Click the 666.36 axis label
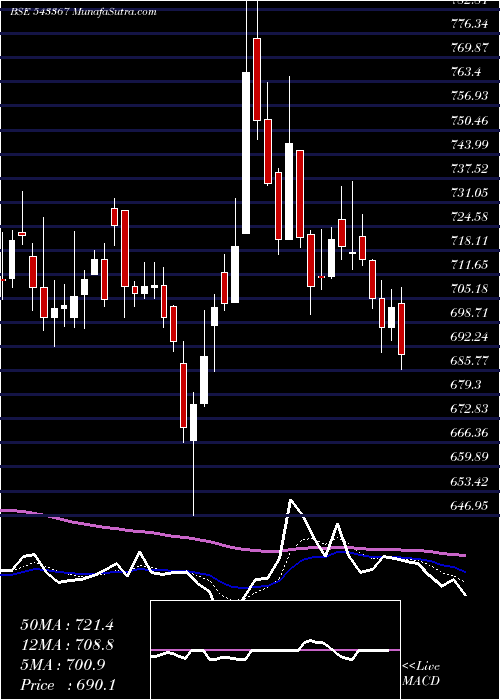 [469, 433]
